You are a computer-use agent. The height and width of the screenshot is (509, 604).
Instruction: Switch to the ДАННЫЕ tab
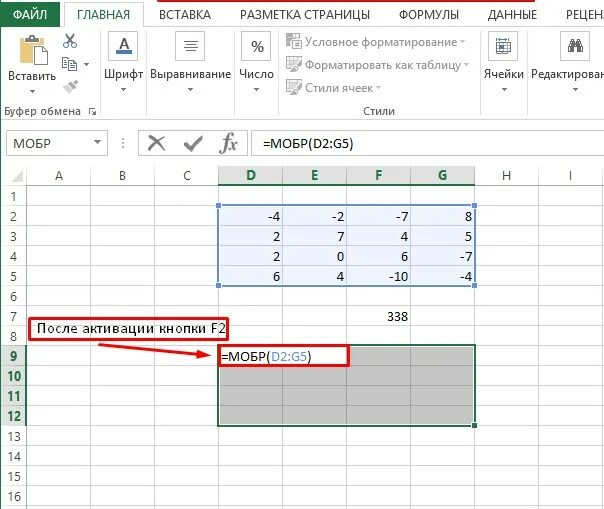[512, 15]
